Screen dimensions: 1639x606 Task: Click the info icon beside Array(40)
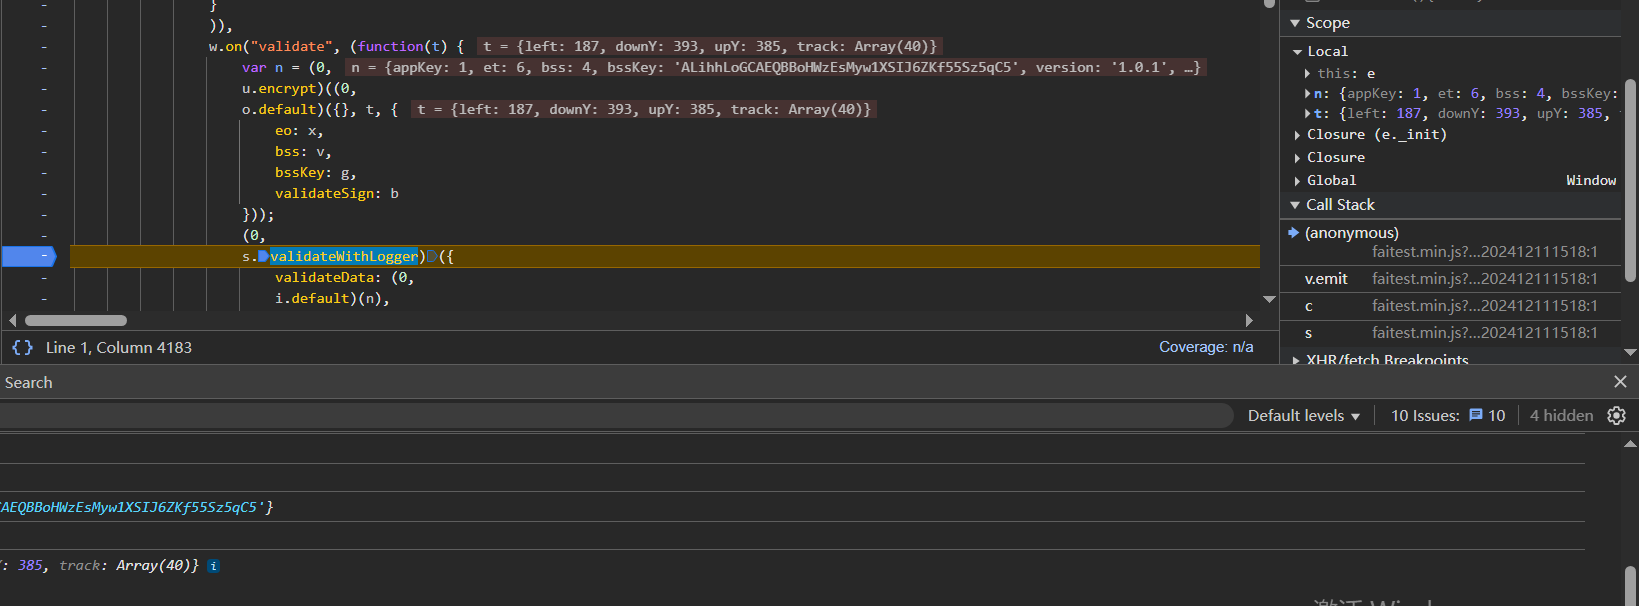[x=214, y=566]
